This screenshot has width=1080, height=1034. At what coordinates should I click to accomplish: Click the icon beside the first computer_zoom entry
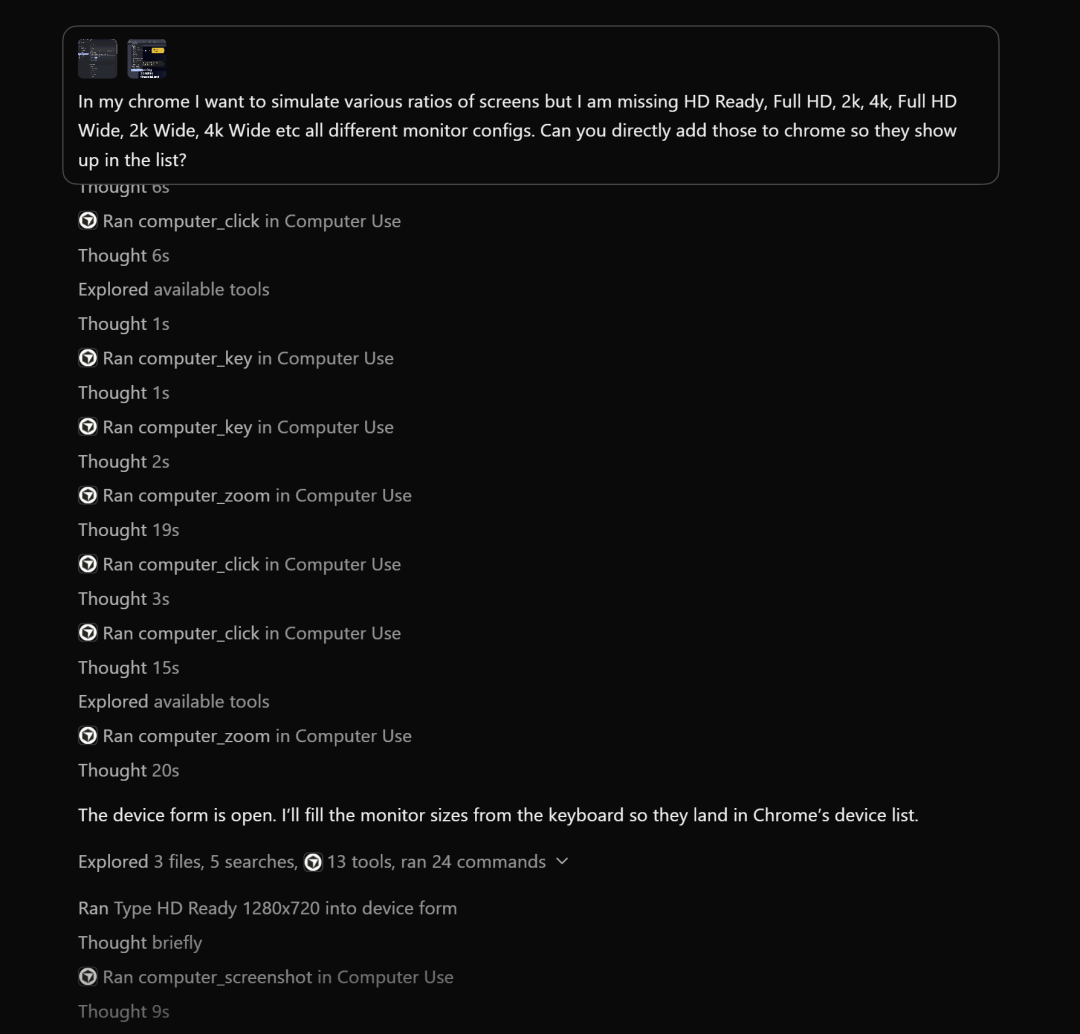pyautogui.click(x=87, y=495)
